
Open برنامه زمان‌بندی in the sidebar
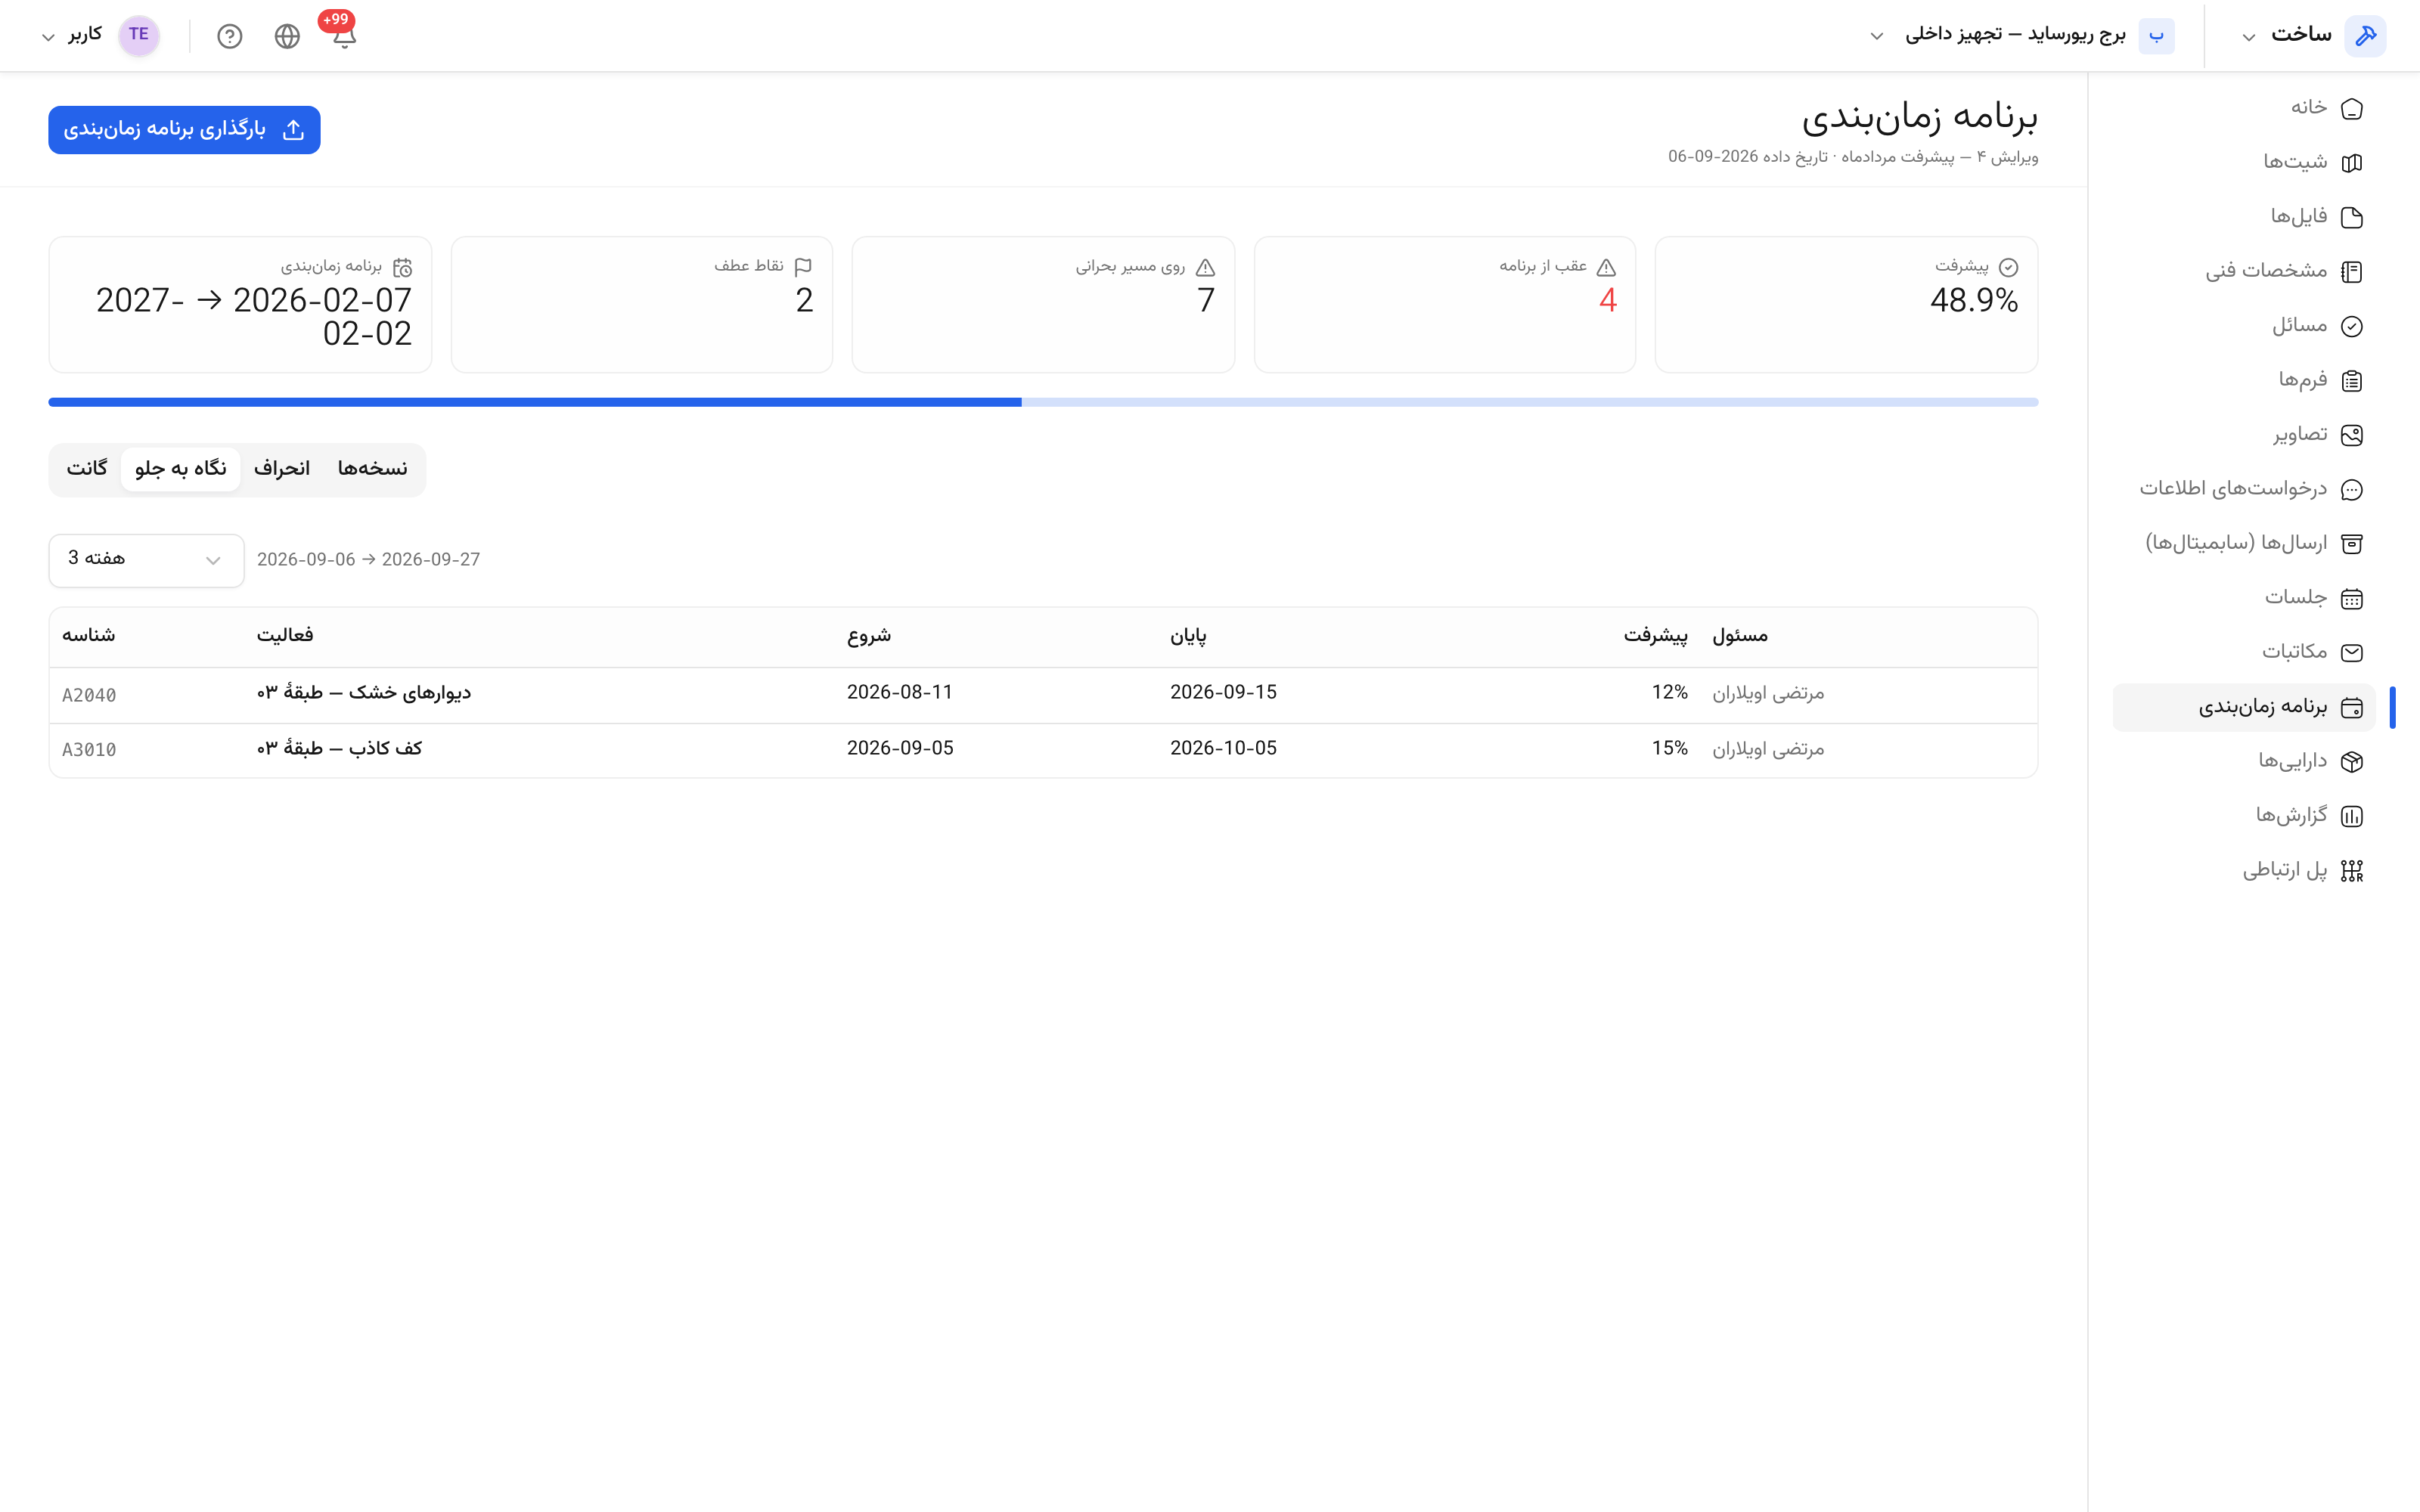coord(2243,708)
